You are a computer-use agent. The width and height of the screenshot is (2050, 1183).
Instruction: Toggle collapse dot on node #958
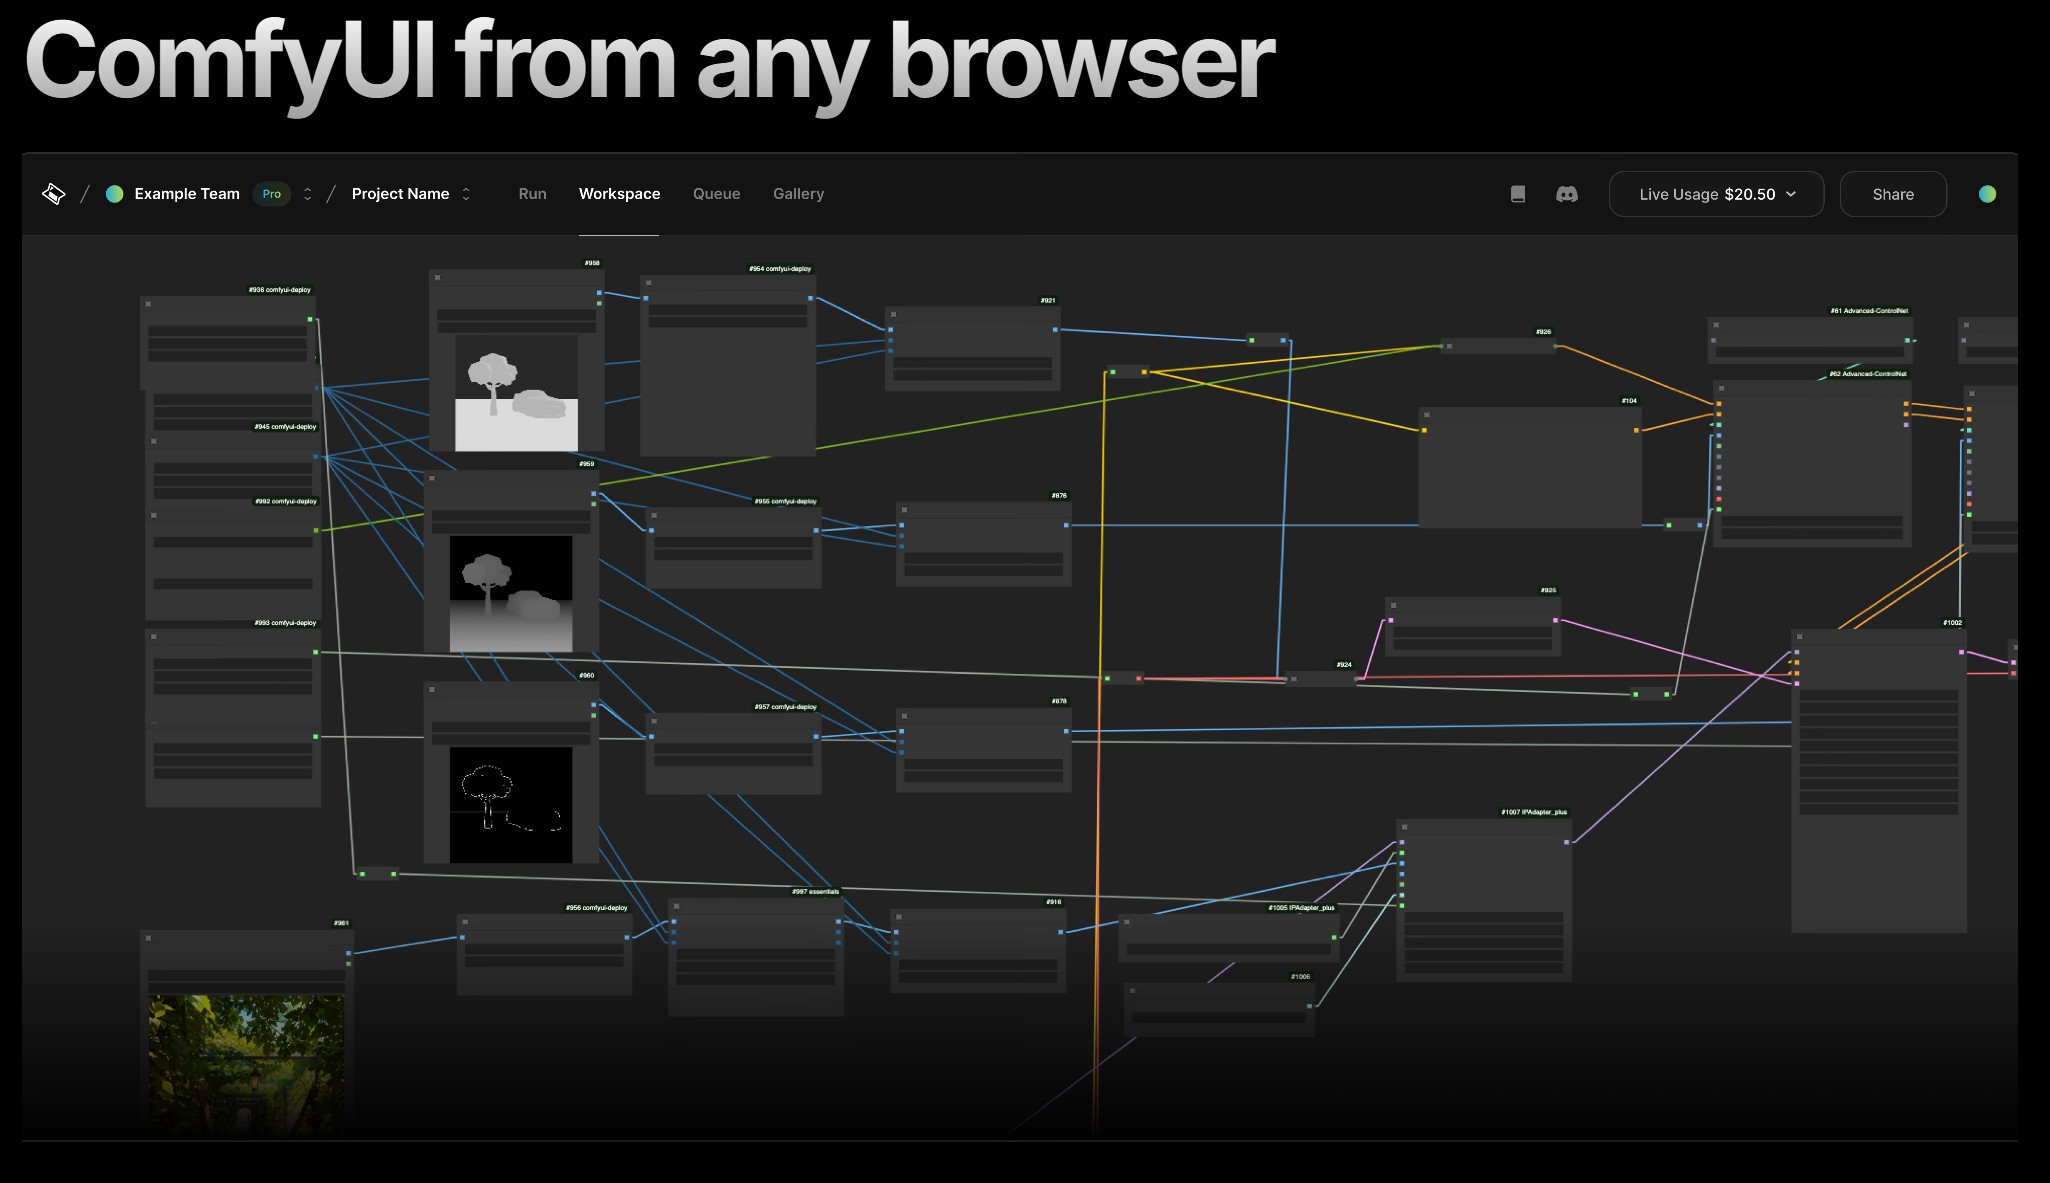[x=437, y=277]
